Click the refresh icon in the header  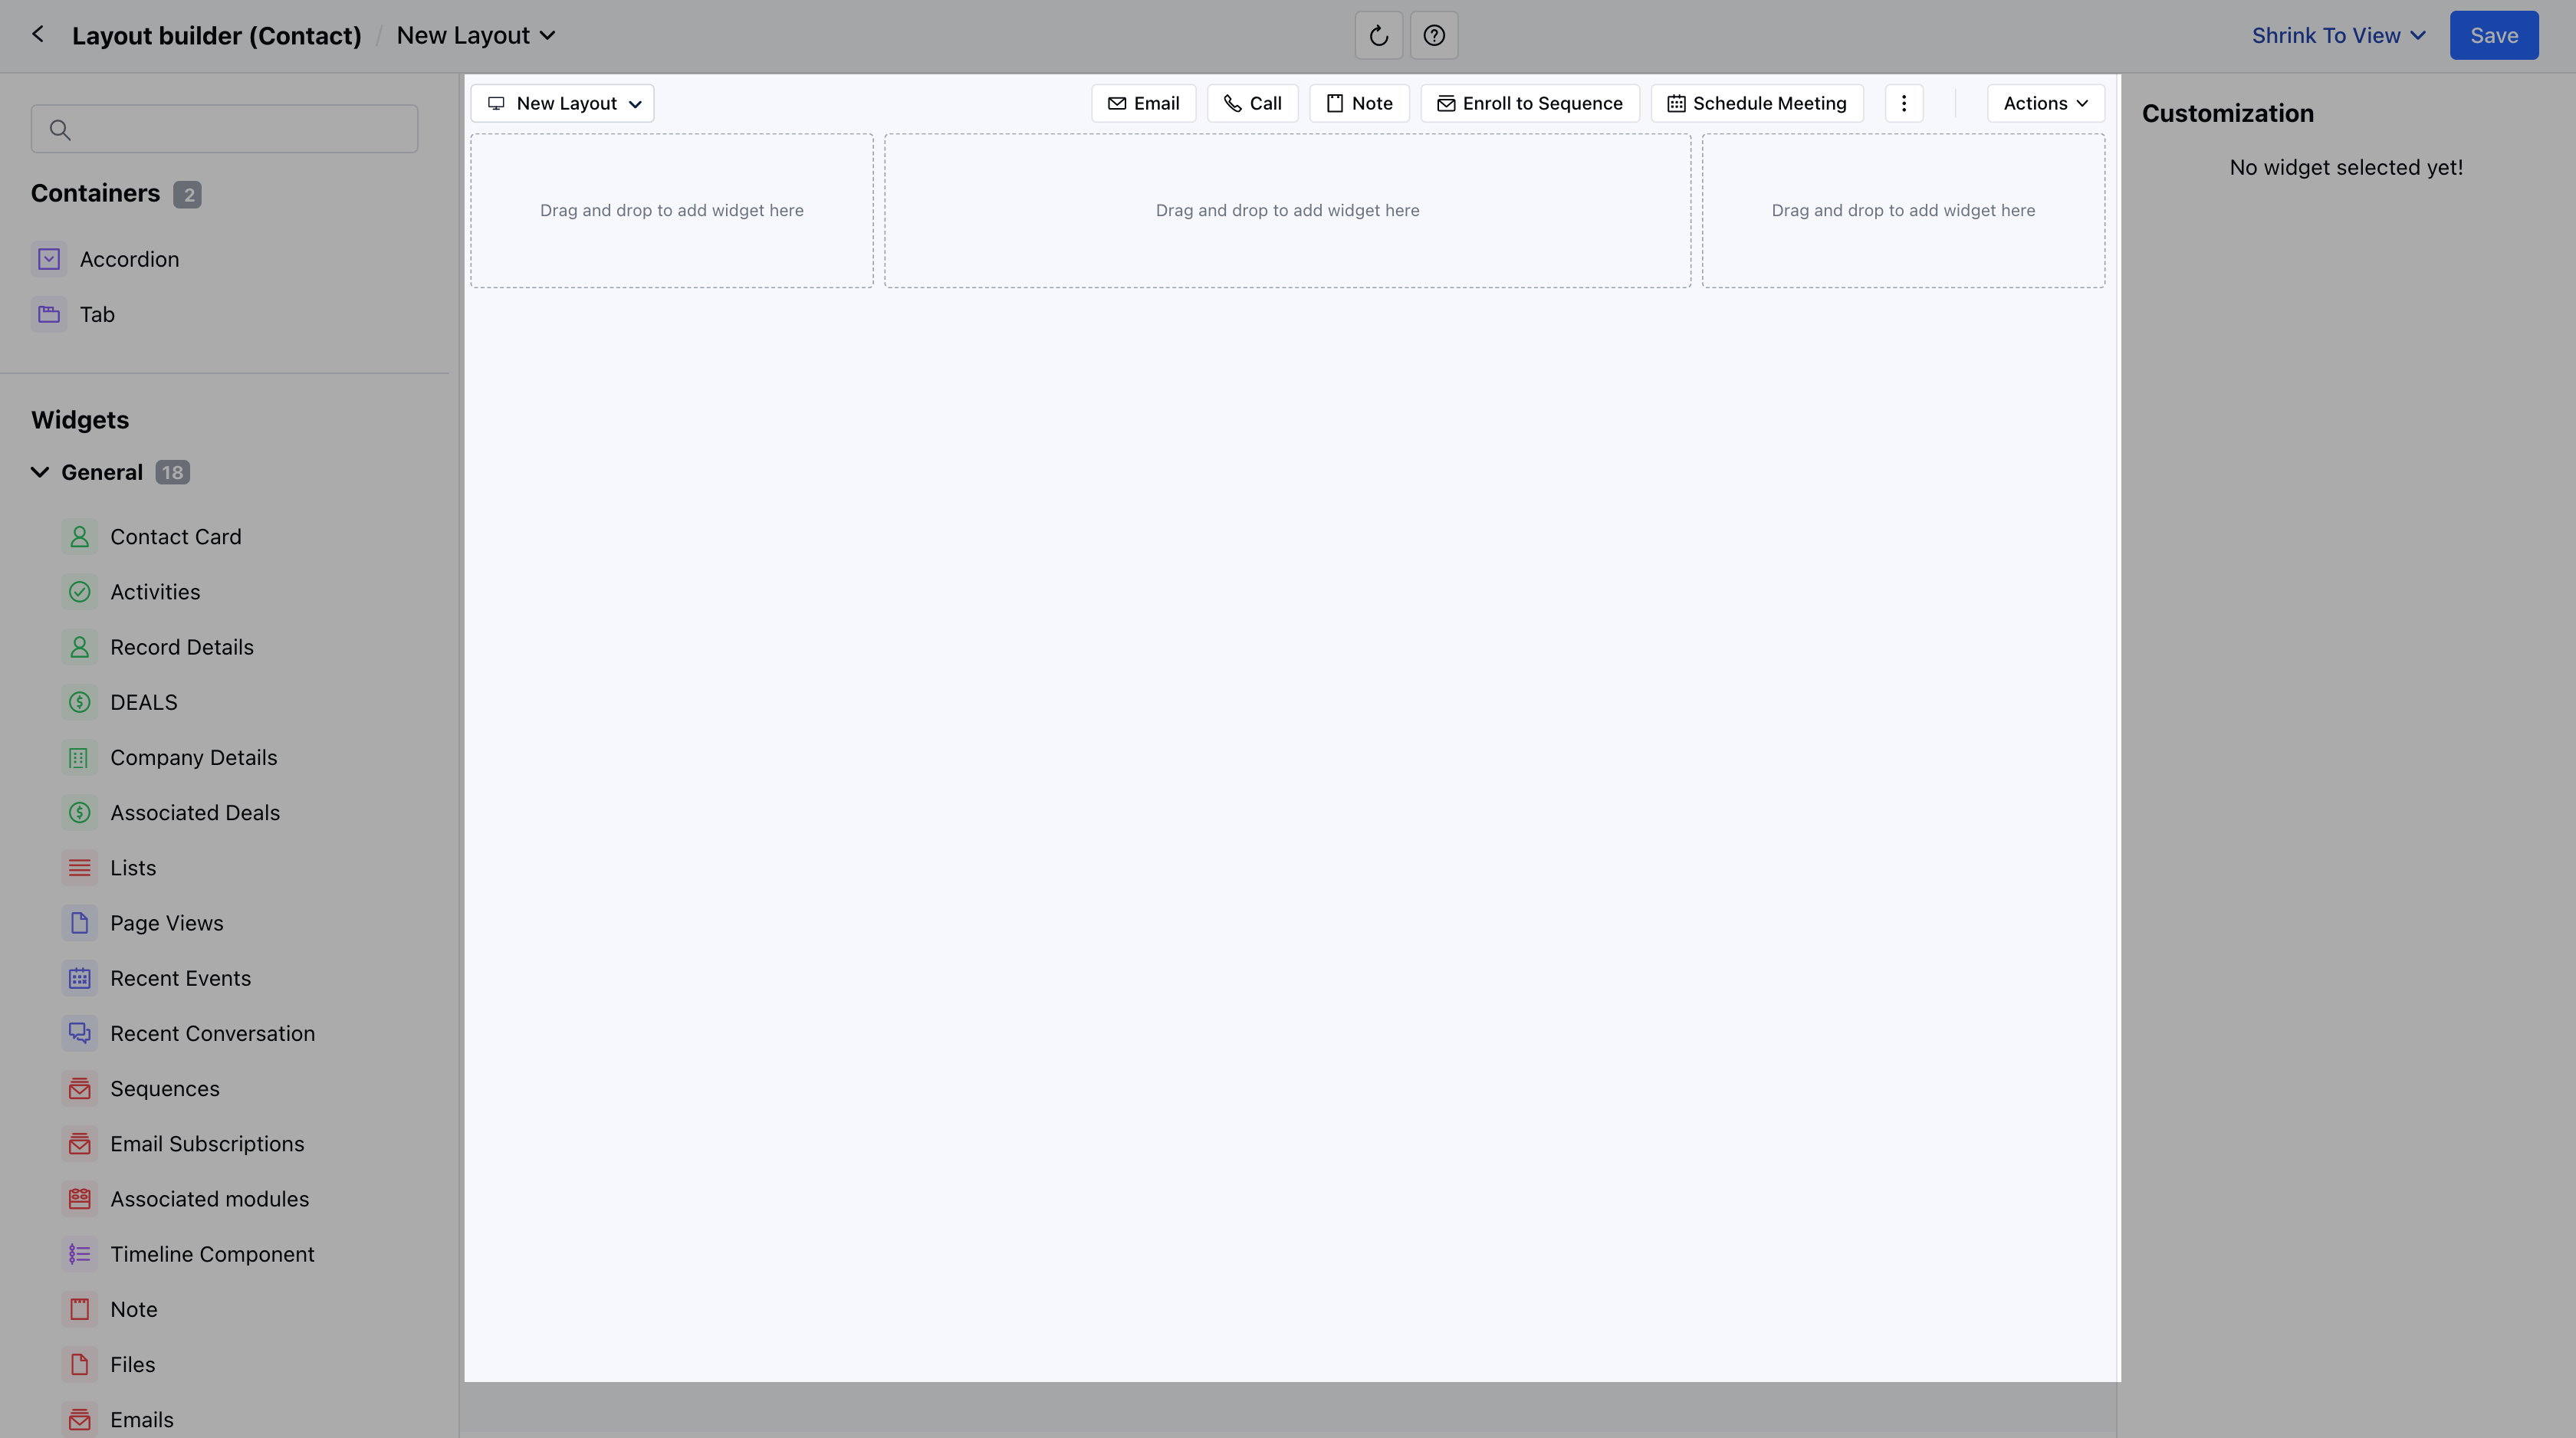1378,35
